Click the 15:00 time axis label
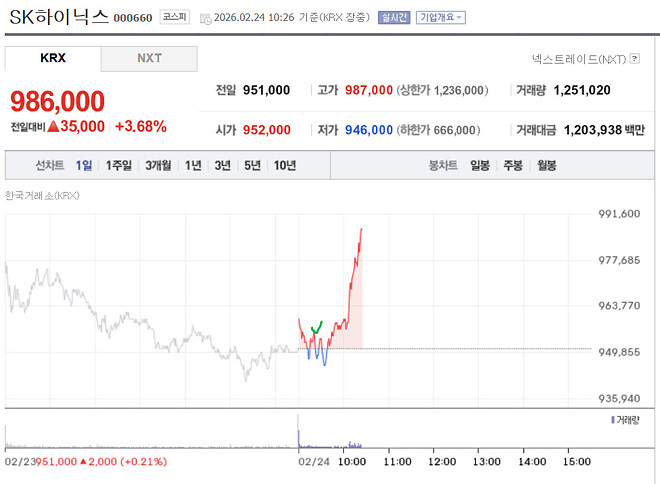This screenshot has height=484, width=660. coord(577,462)
